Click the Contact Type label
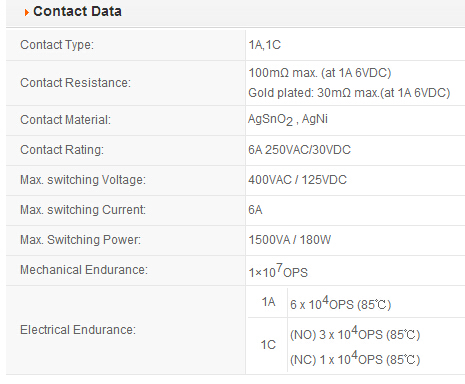 coord(57,45)
